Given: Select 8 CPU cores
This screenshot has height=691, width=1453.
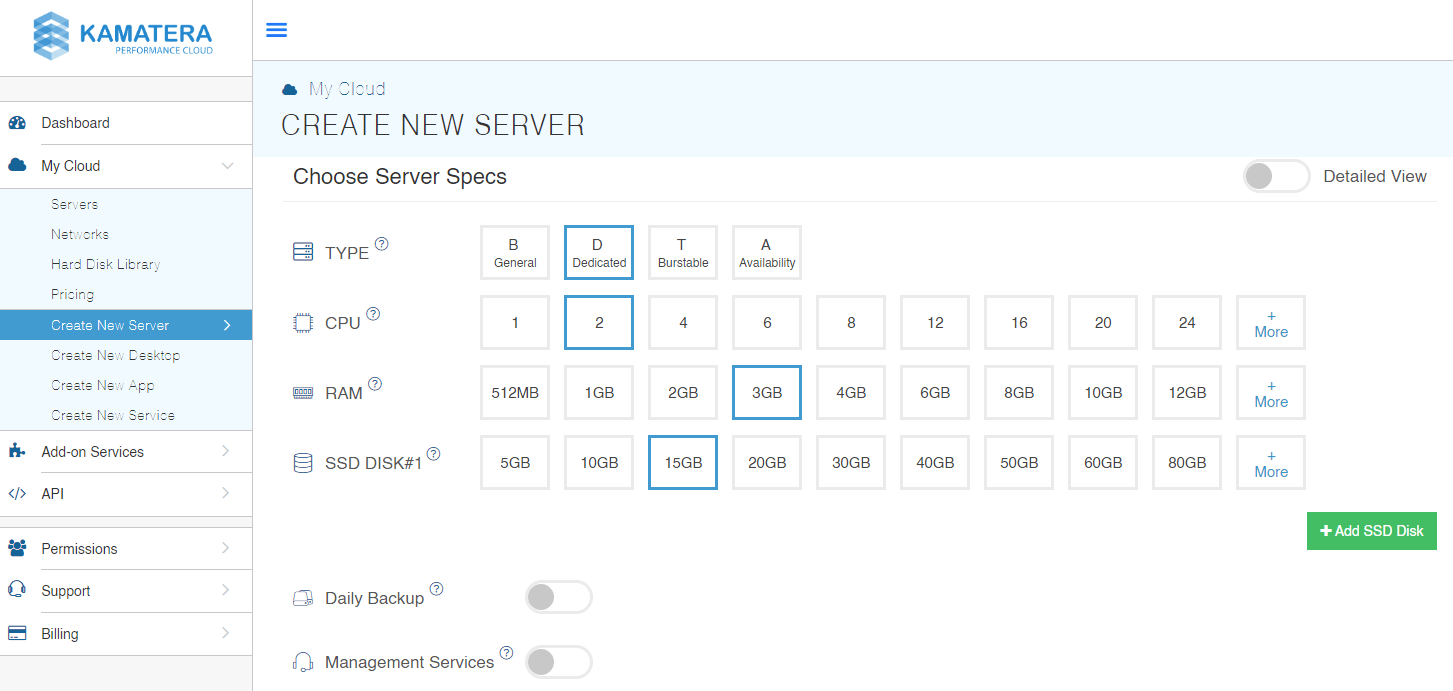Looking at the screenshot, I should click(850, 322).
